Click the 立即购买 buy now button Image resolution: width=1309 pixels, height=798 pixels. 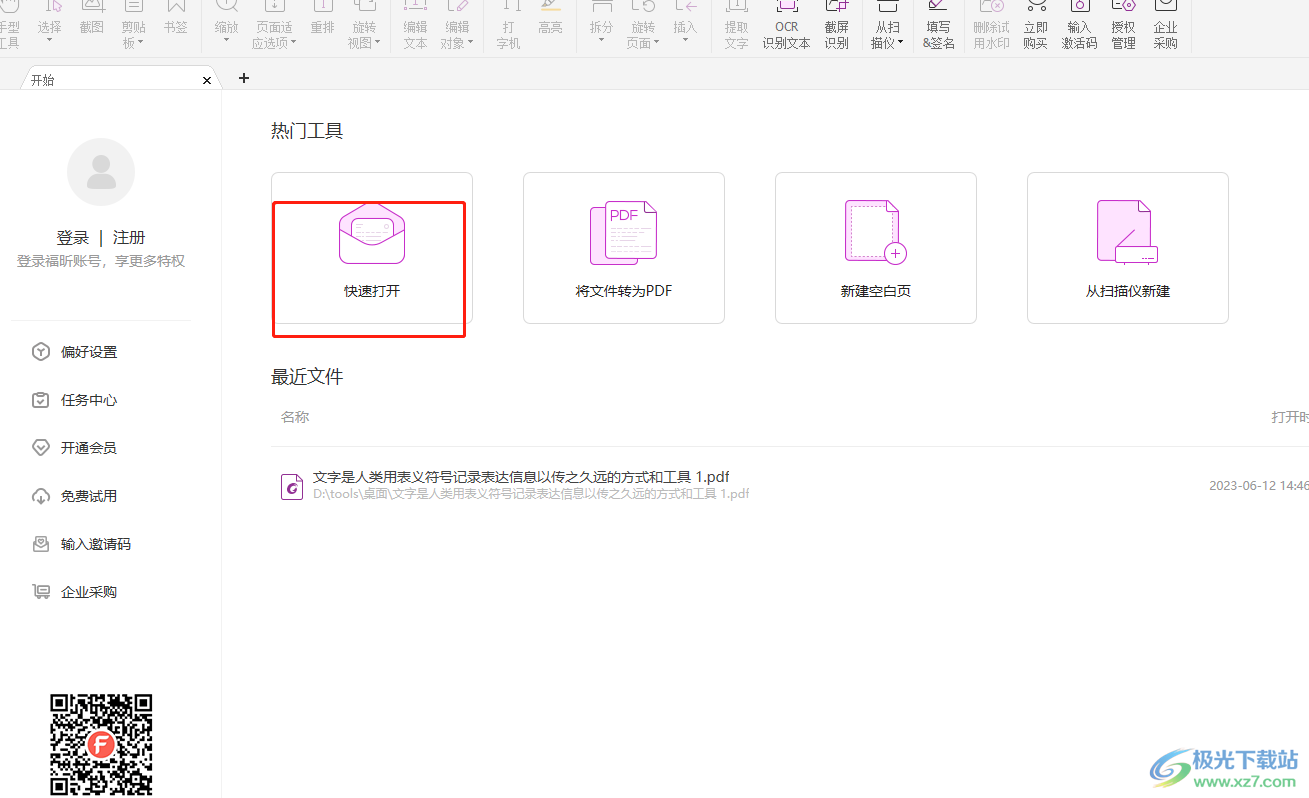(x=1036, y=27)
